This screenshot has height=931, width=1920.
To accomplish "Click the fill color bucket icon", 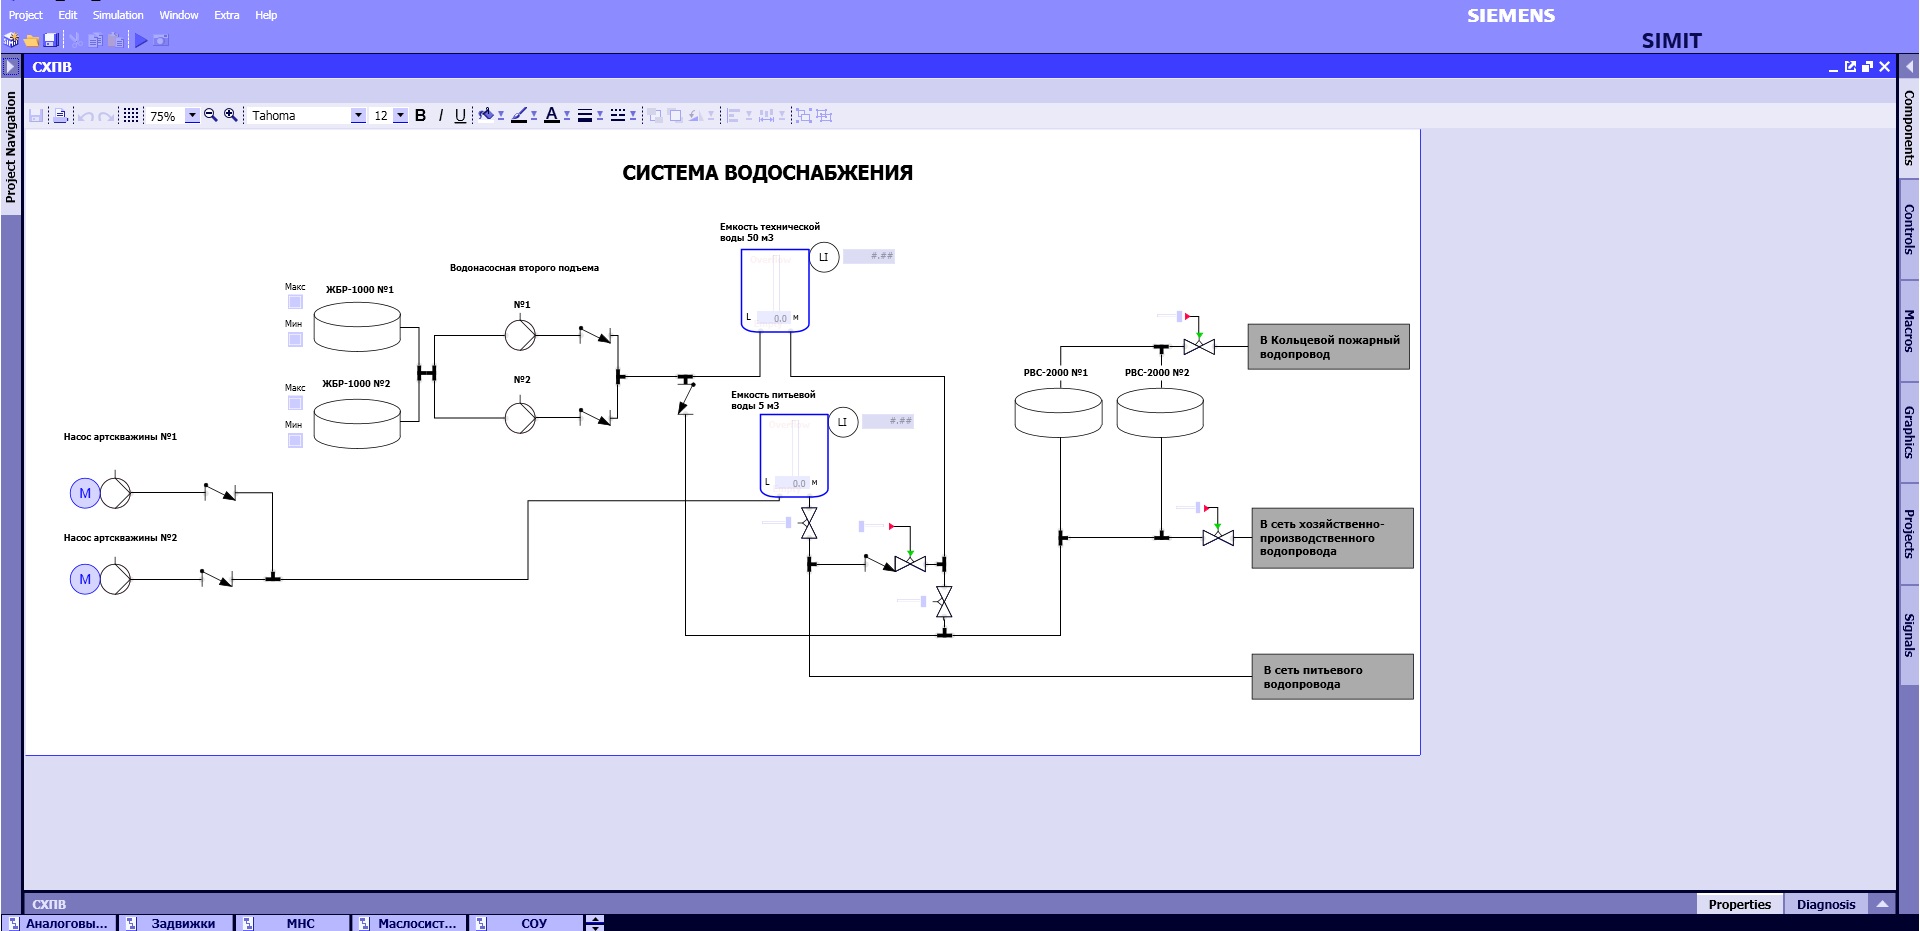I will (486, 115).
